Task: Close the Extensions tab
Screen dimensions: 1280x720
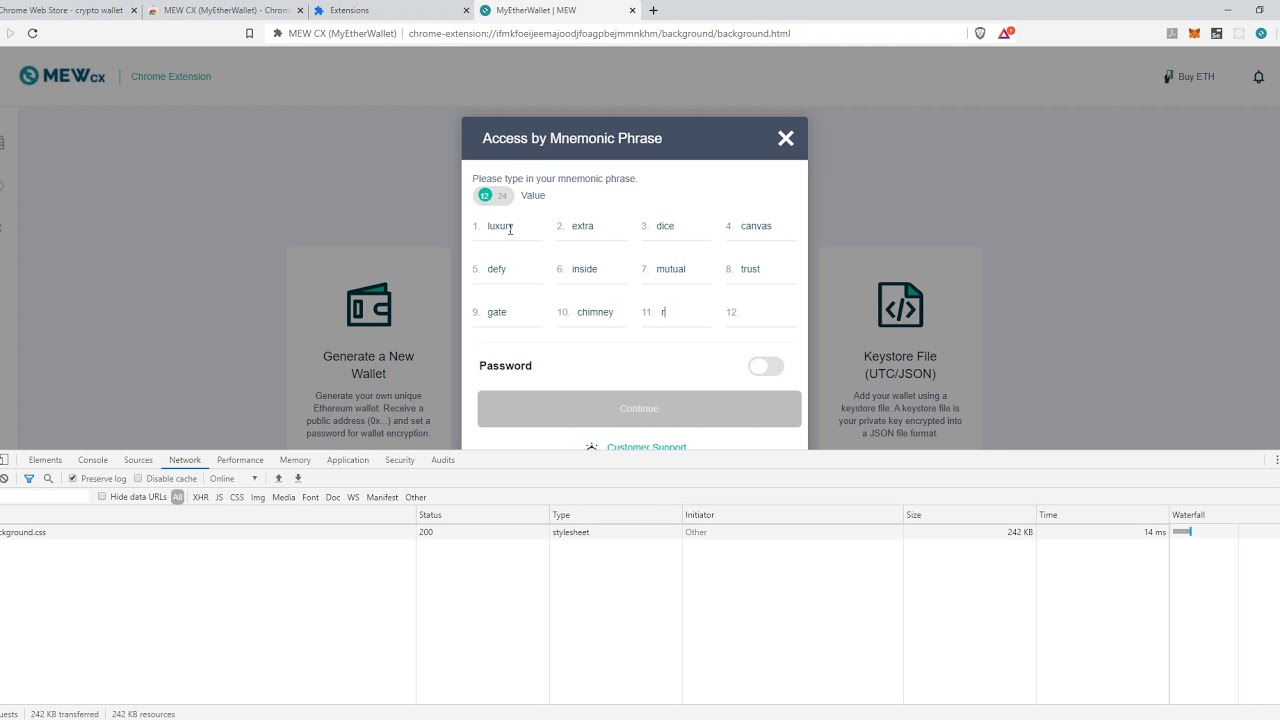Action: [466, 10]
